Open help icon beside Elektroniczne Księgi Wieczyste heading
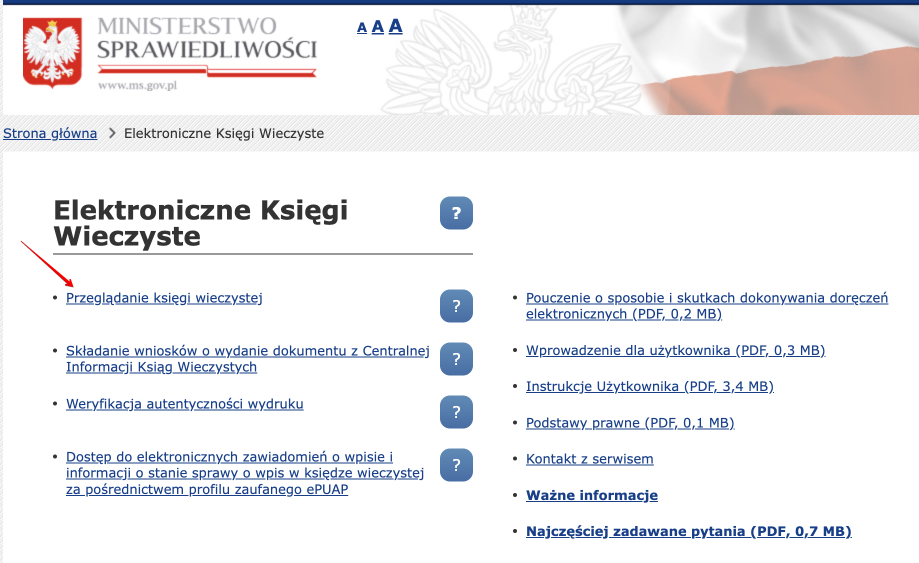This screenshot has height=563, width=919. point(456,213)
